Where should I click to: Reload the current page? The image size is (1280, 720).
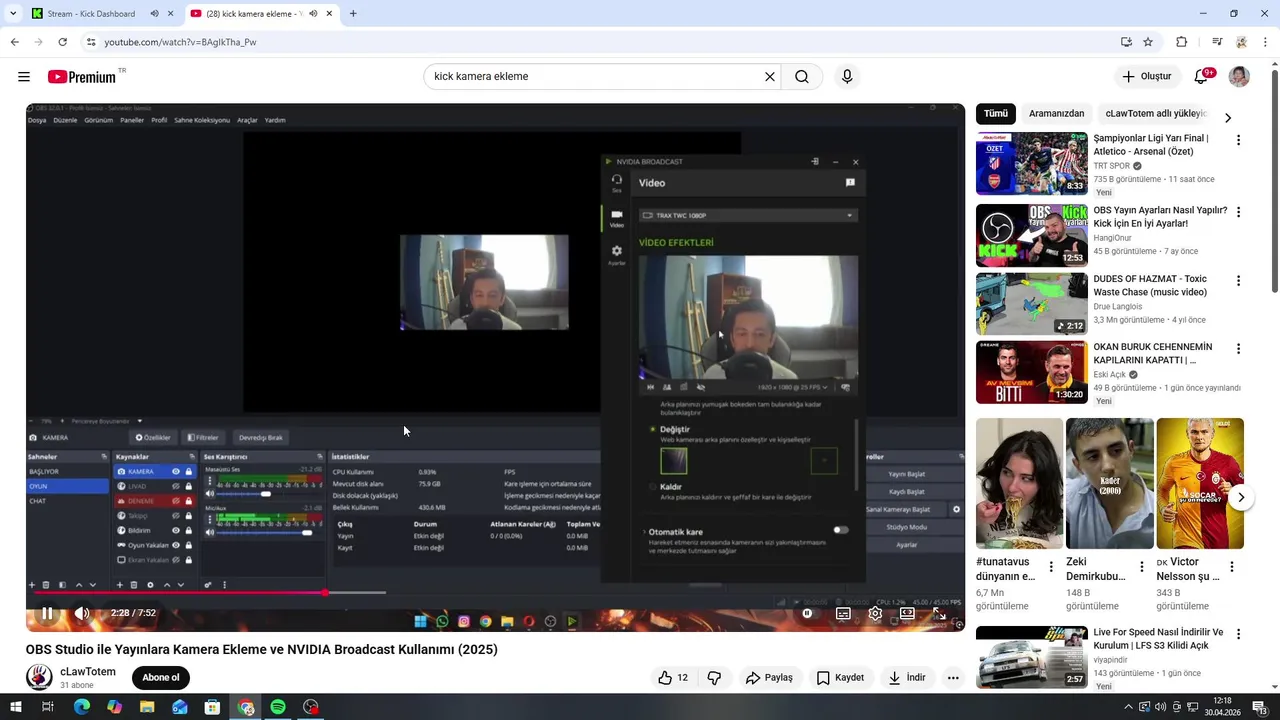tap(62, 42)
